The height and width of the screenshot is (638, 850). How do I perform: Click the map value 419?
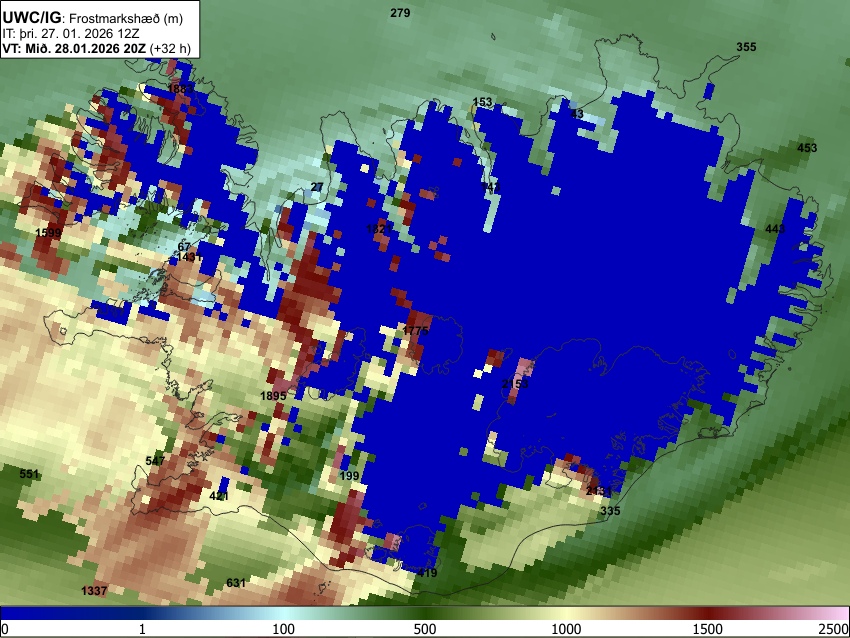[427, 572]
